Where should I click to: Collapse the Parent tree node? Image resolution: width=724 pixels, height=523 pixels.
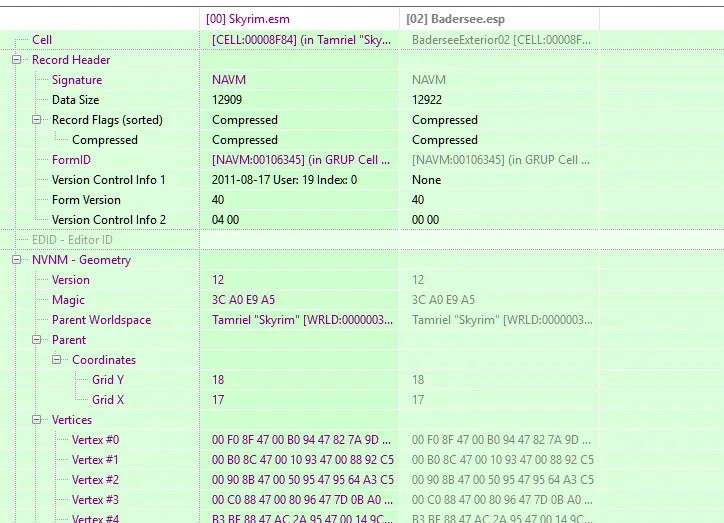click(36, 339)
